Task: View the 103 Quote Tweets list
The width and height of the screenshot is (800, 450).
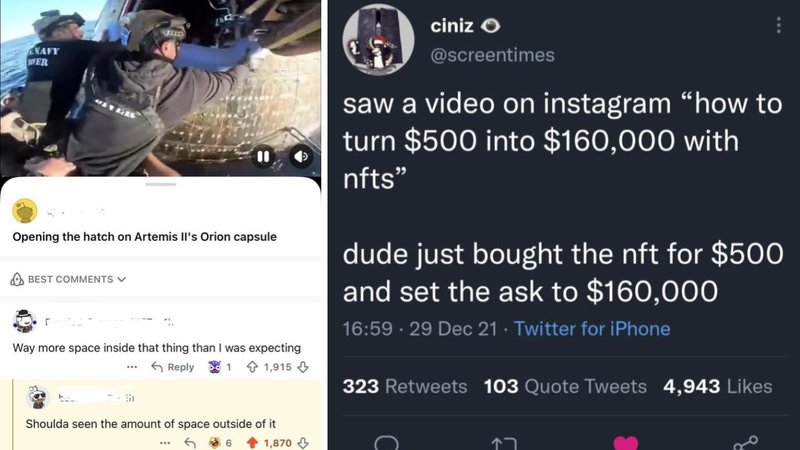Action: pos(565,386)
